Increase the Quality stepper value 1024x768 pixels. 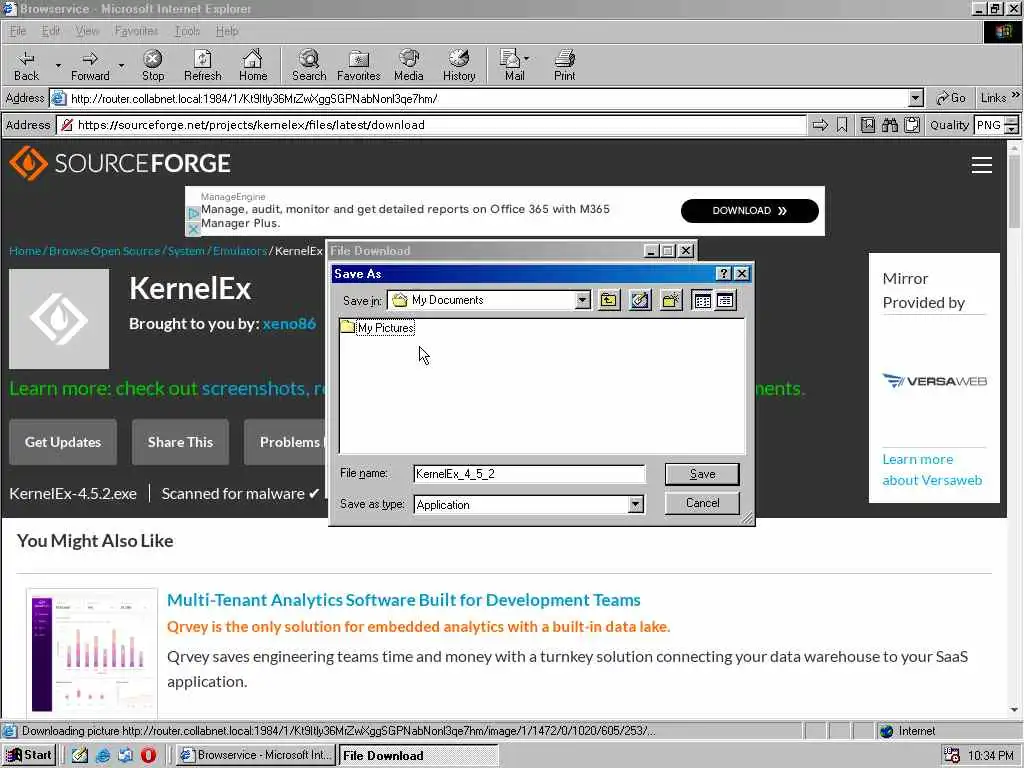click(1012, 120)
